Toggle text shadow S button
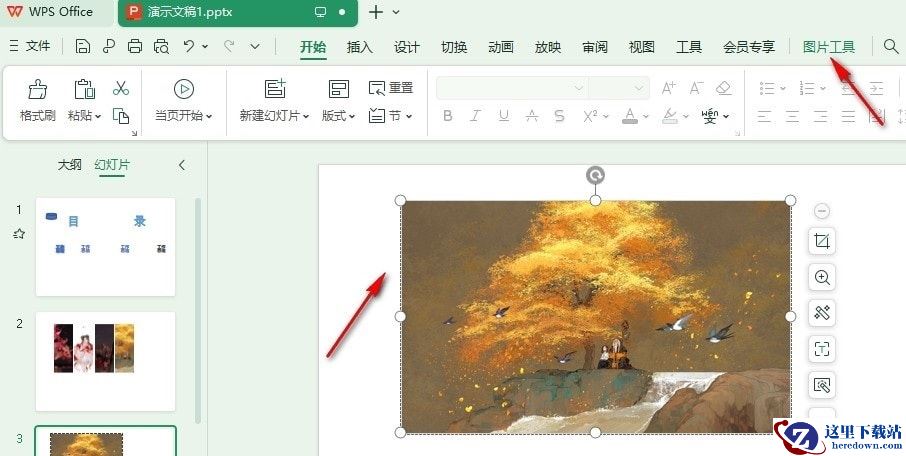The image size is (906, 456). coord(559,116)
